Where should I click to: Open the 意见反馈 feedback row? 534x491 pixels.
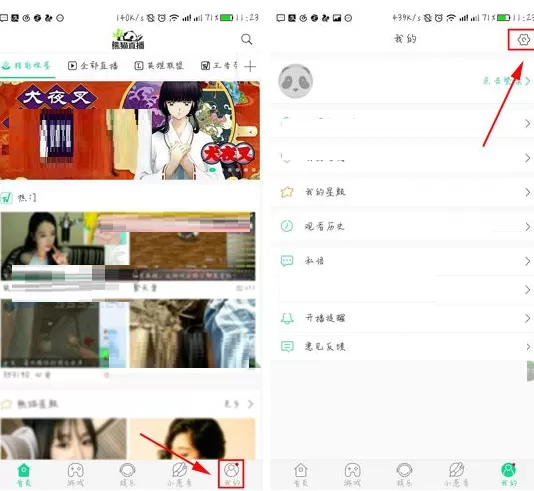(402, 347)
